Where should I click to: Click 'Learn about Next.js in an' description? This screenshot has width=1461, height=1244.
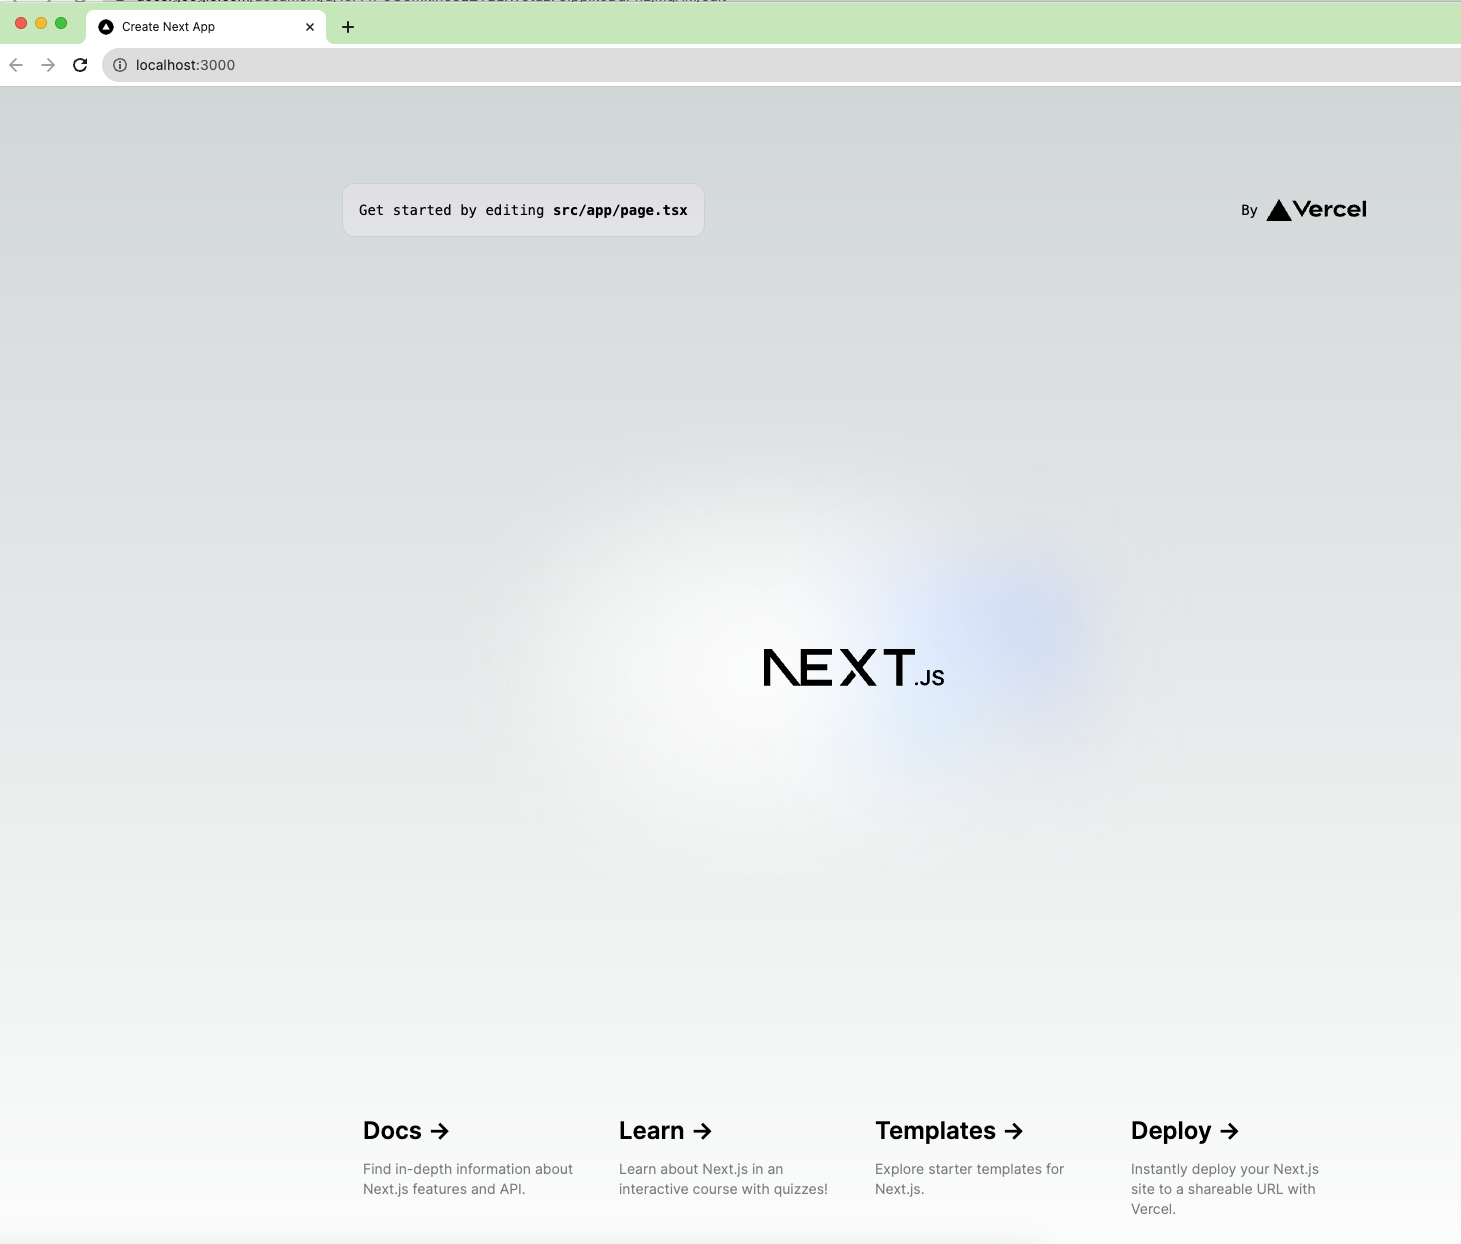[x=701, y=1169]
